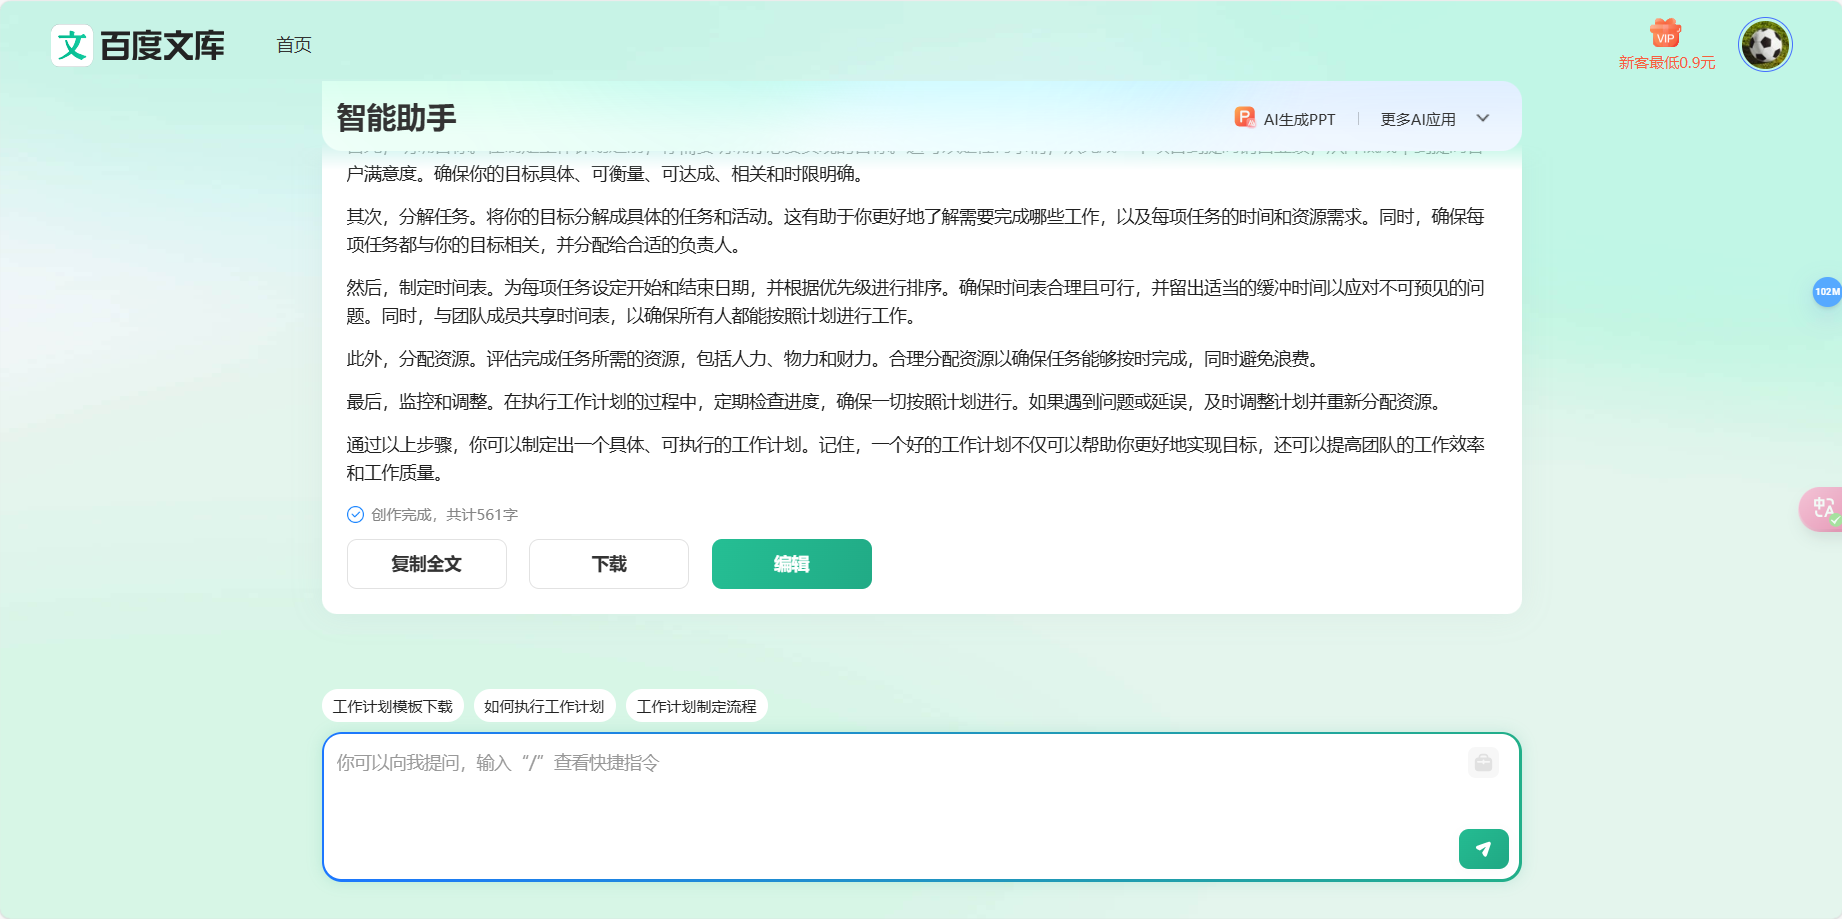Click the 复制全文 button
This screenshot has height=919, width=1842.
click(x=426, y=564)
